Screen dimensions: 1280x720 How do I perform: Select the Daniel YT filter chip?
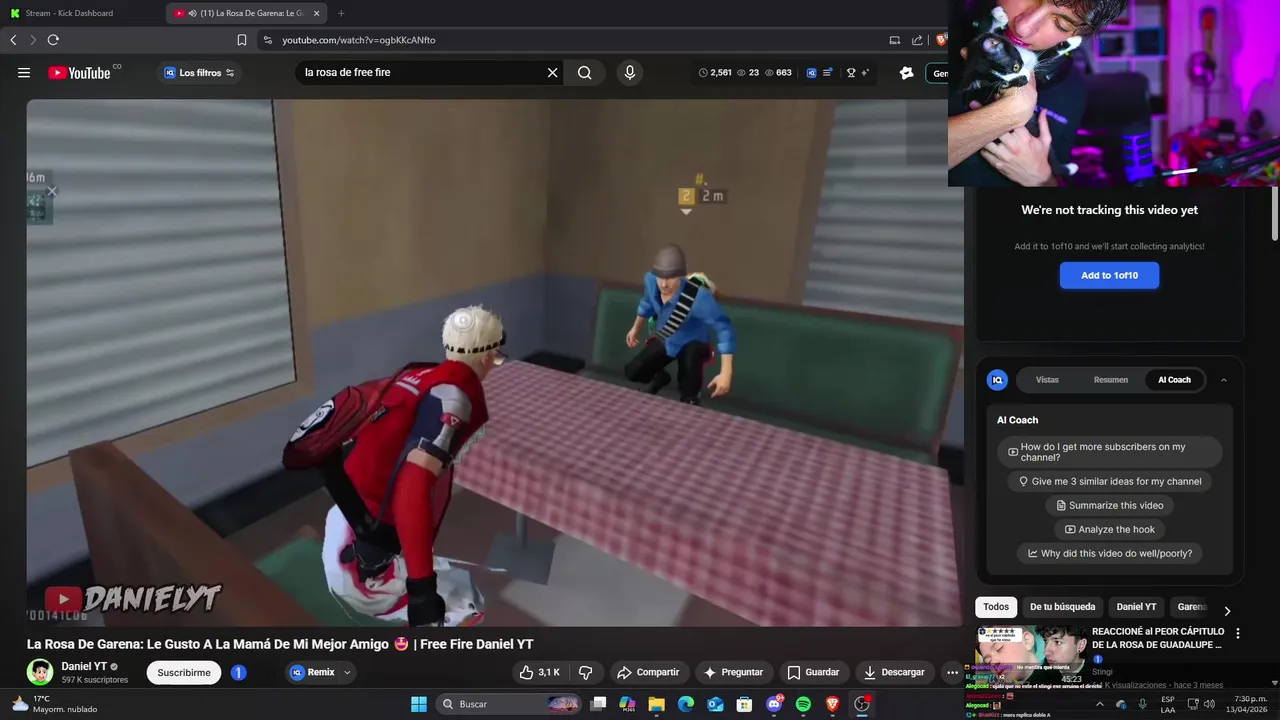[x=1136, y=607]
